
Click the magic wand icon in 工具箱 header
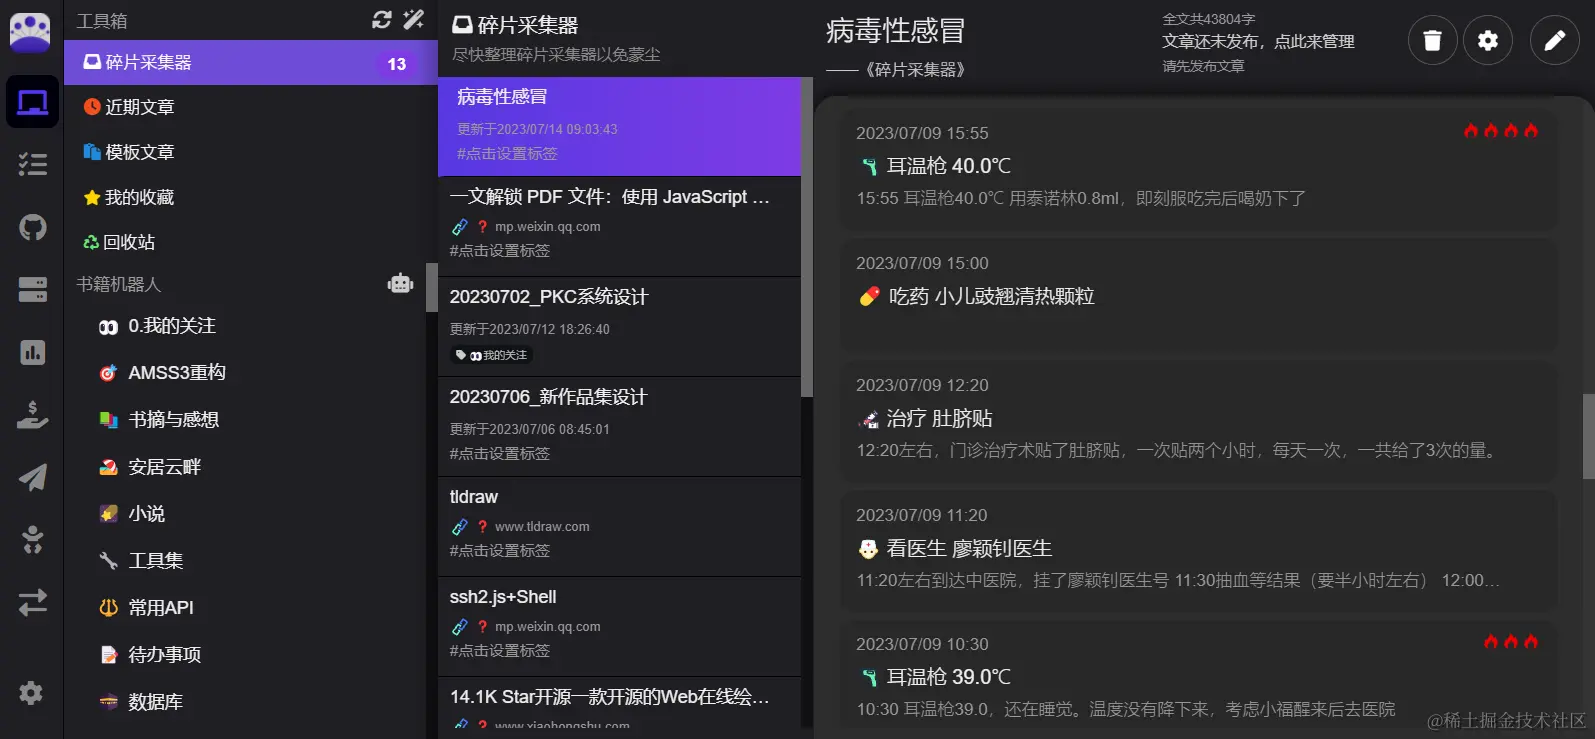click(x=413, y=19)
